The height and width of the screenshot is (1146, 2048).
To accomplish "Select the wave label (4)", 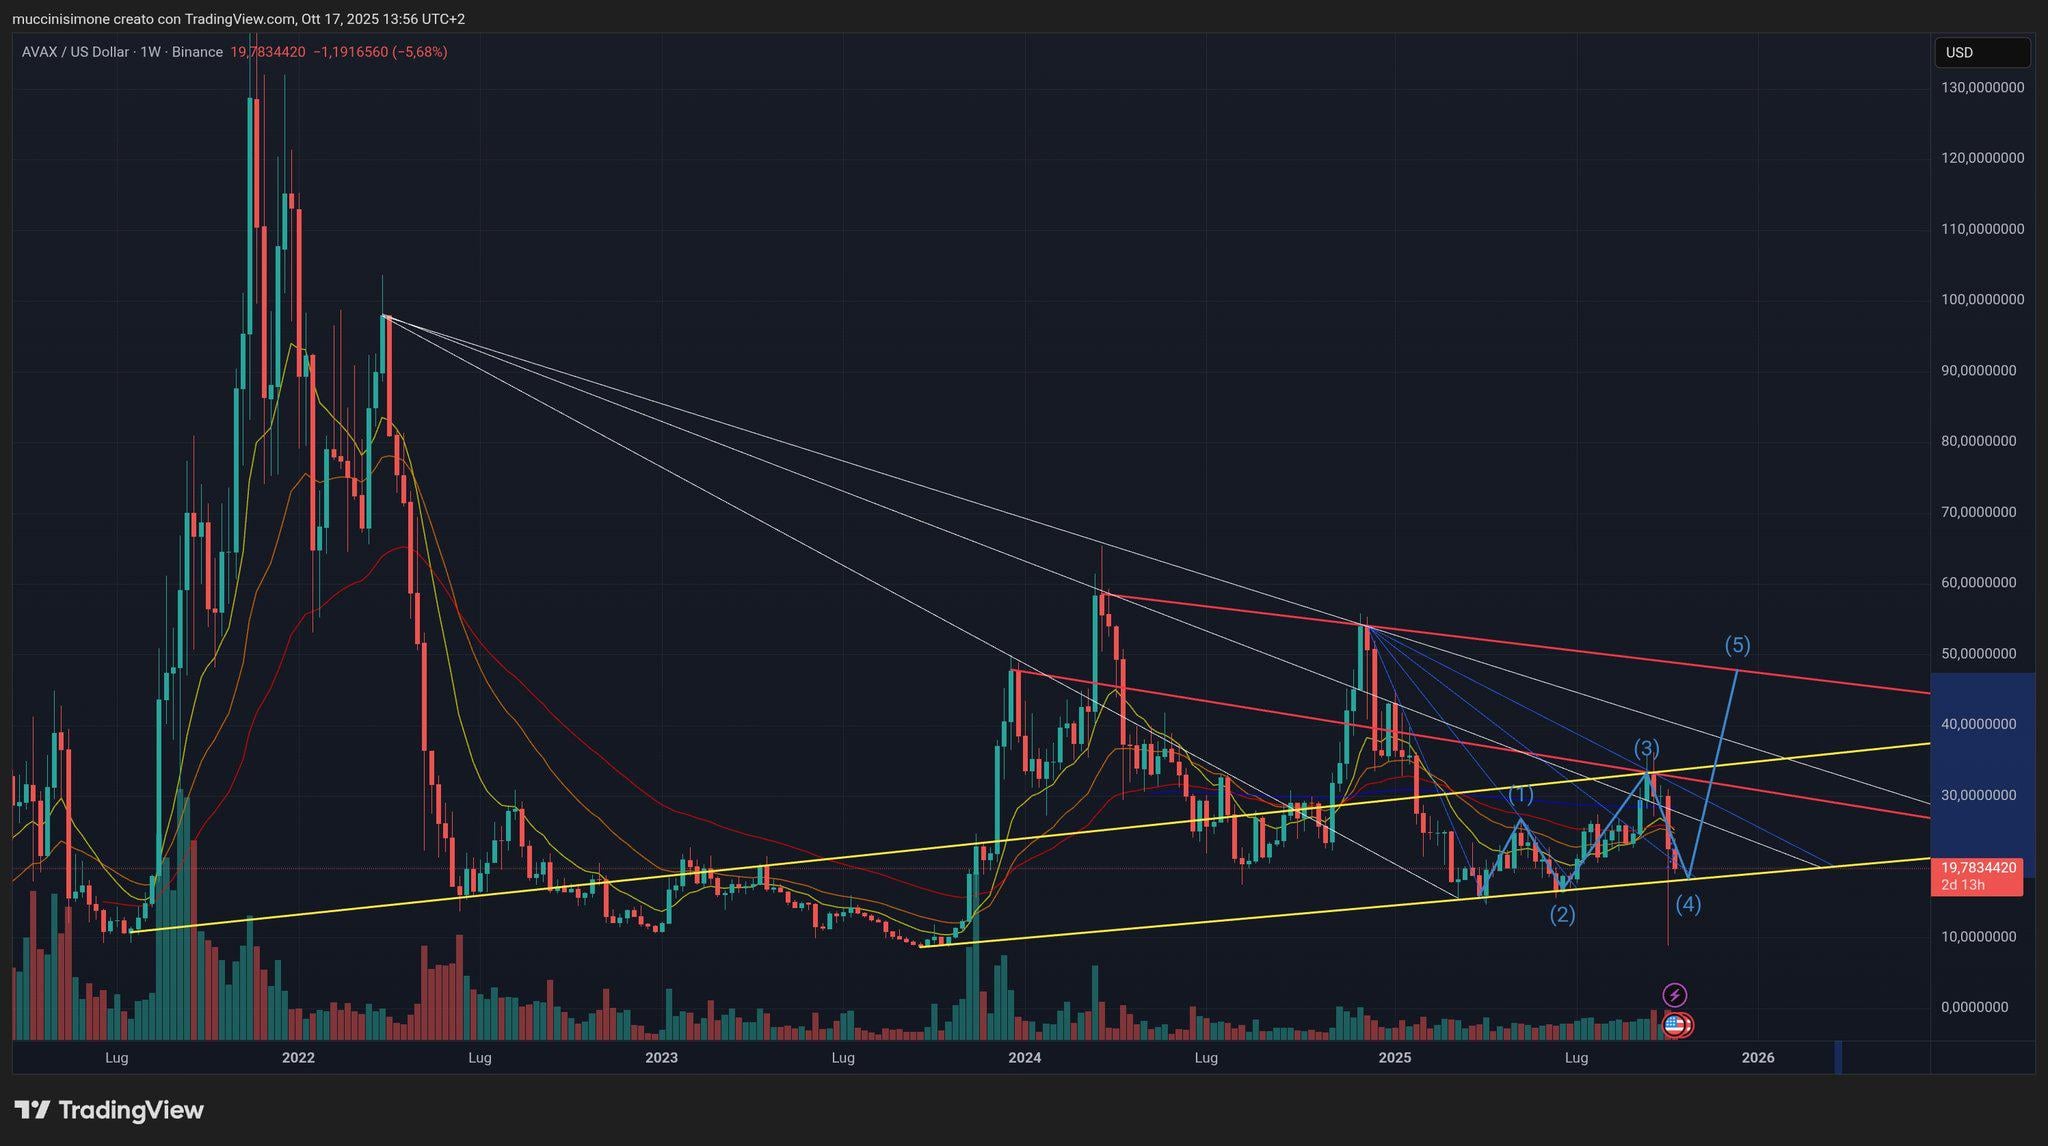I will pos(1688,904).
